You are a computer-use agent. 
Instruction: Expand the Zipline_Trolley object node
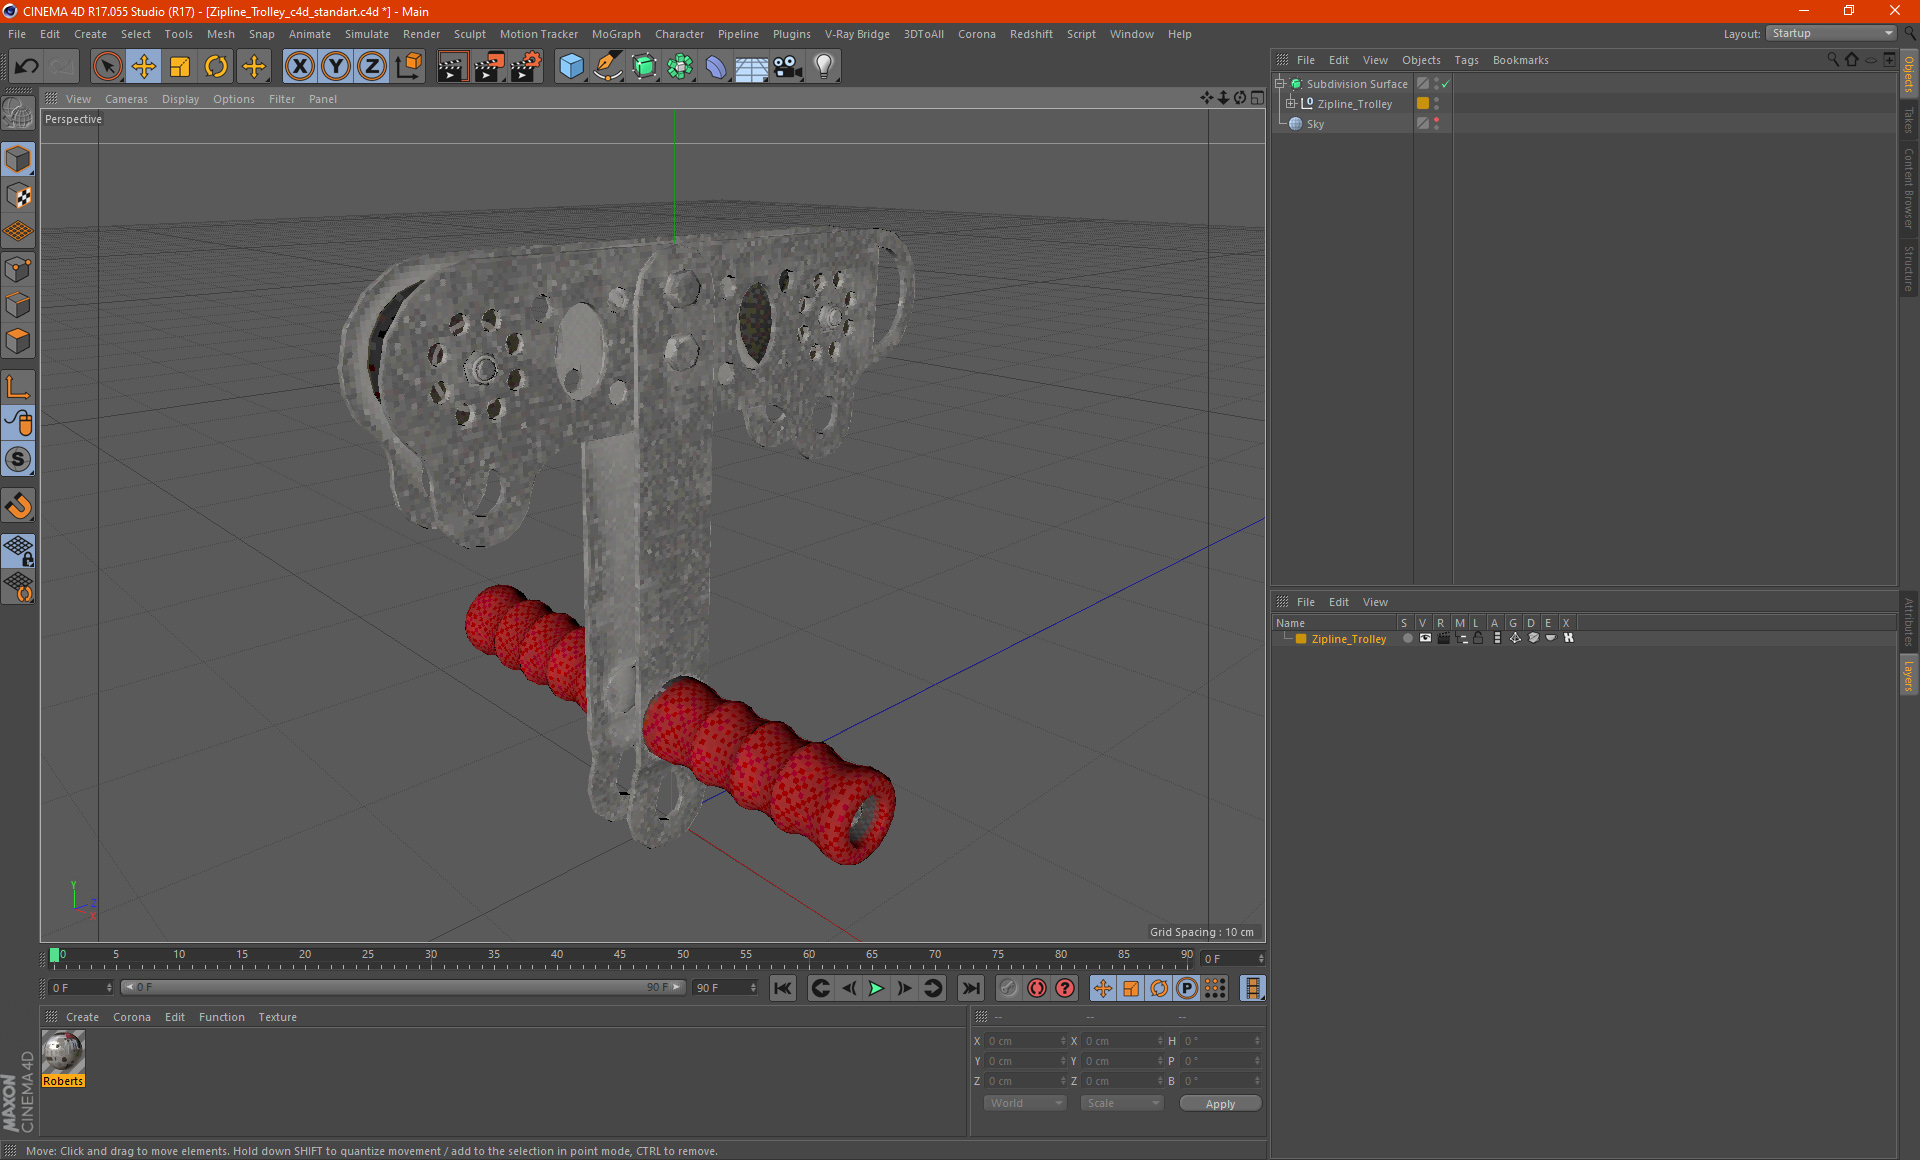(x=1290, y=104)
